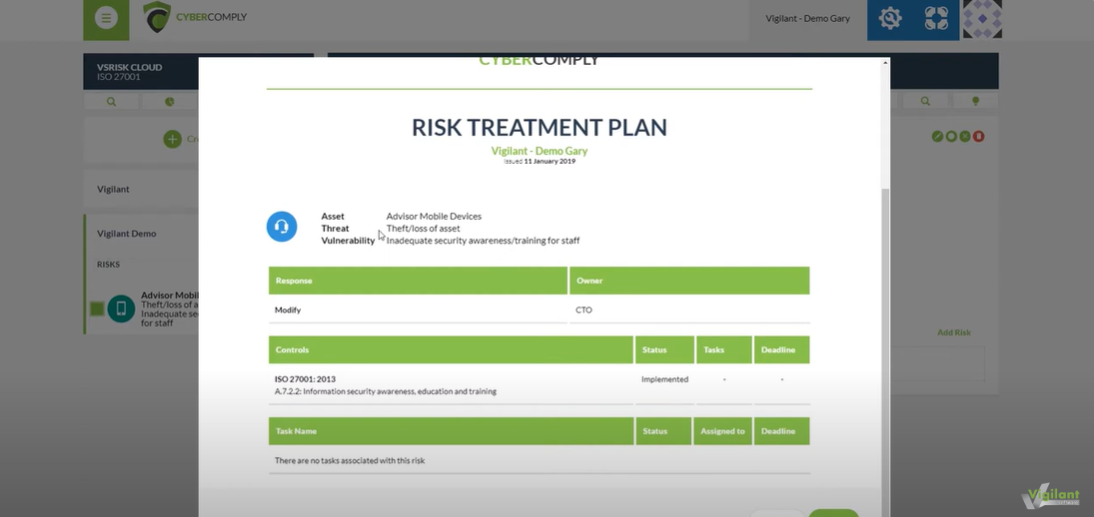Click the Implemented status cell
This screenshot has width=1094, height=517.
pyautogui.click(x=665, y=380)
